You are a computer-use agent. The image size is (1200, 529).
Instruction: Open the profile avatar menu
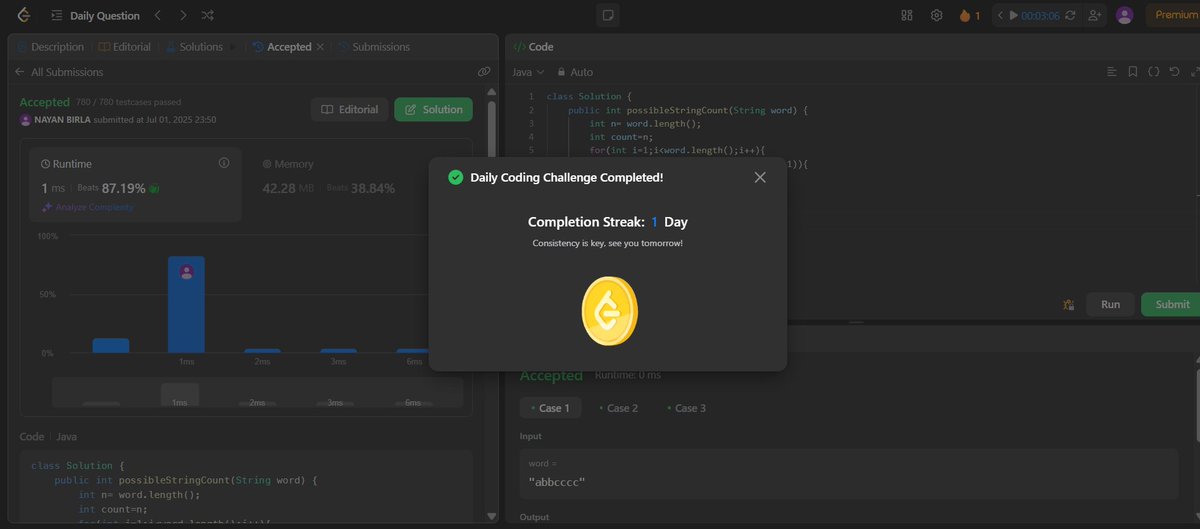[1125, 15]
